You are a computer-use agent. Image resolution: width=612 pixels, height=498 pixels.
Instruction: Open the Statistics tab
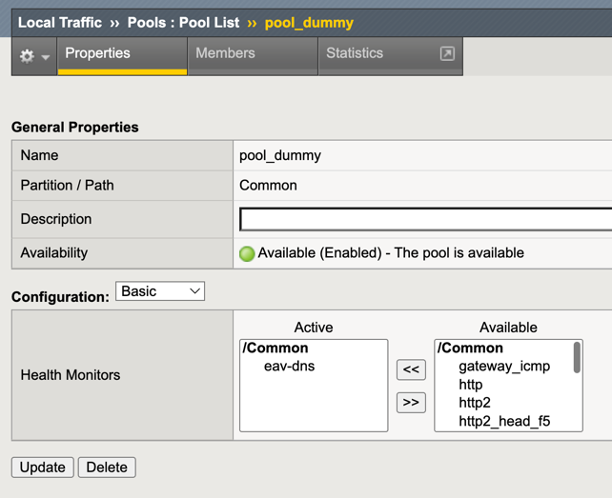point(355,54)
